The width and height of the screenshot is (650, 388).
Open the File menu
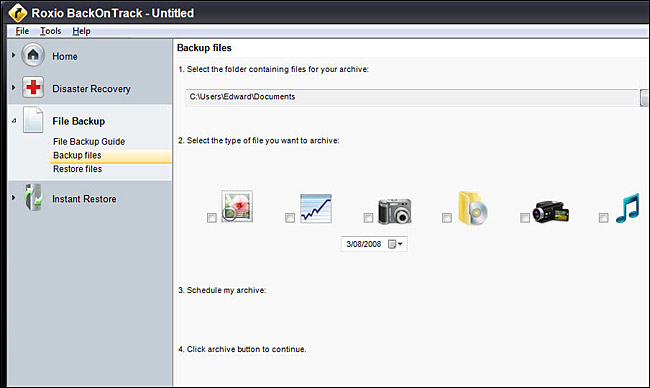pos(22,31)
